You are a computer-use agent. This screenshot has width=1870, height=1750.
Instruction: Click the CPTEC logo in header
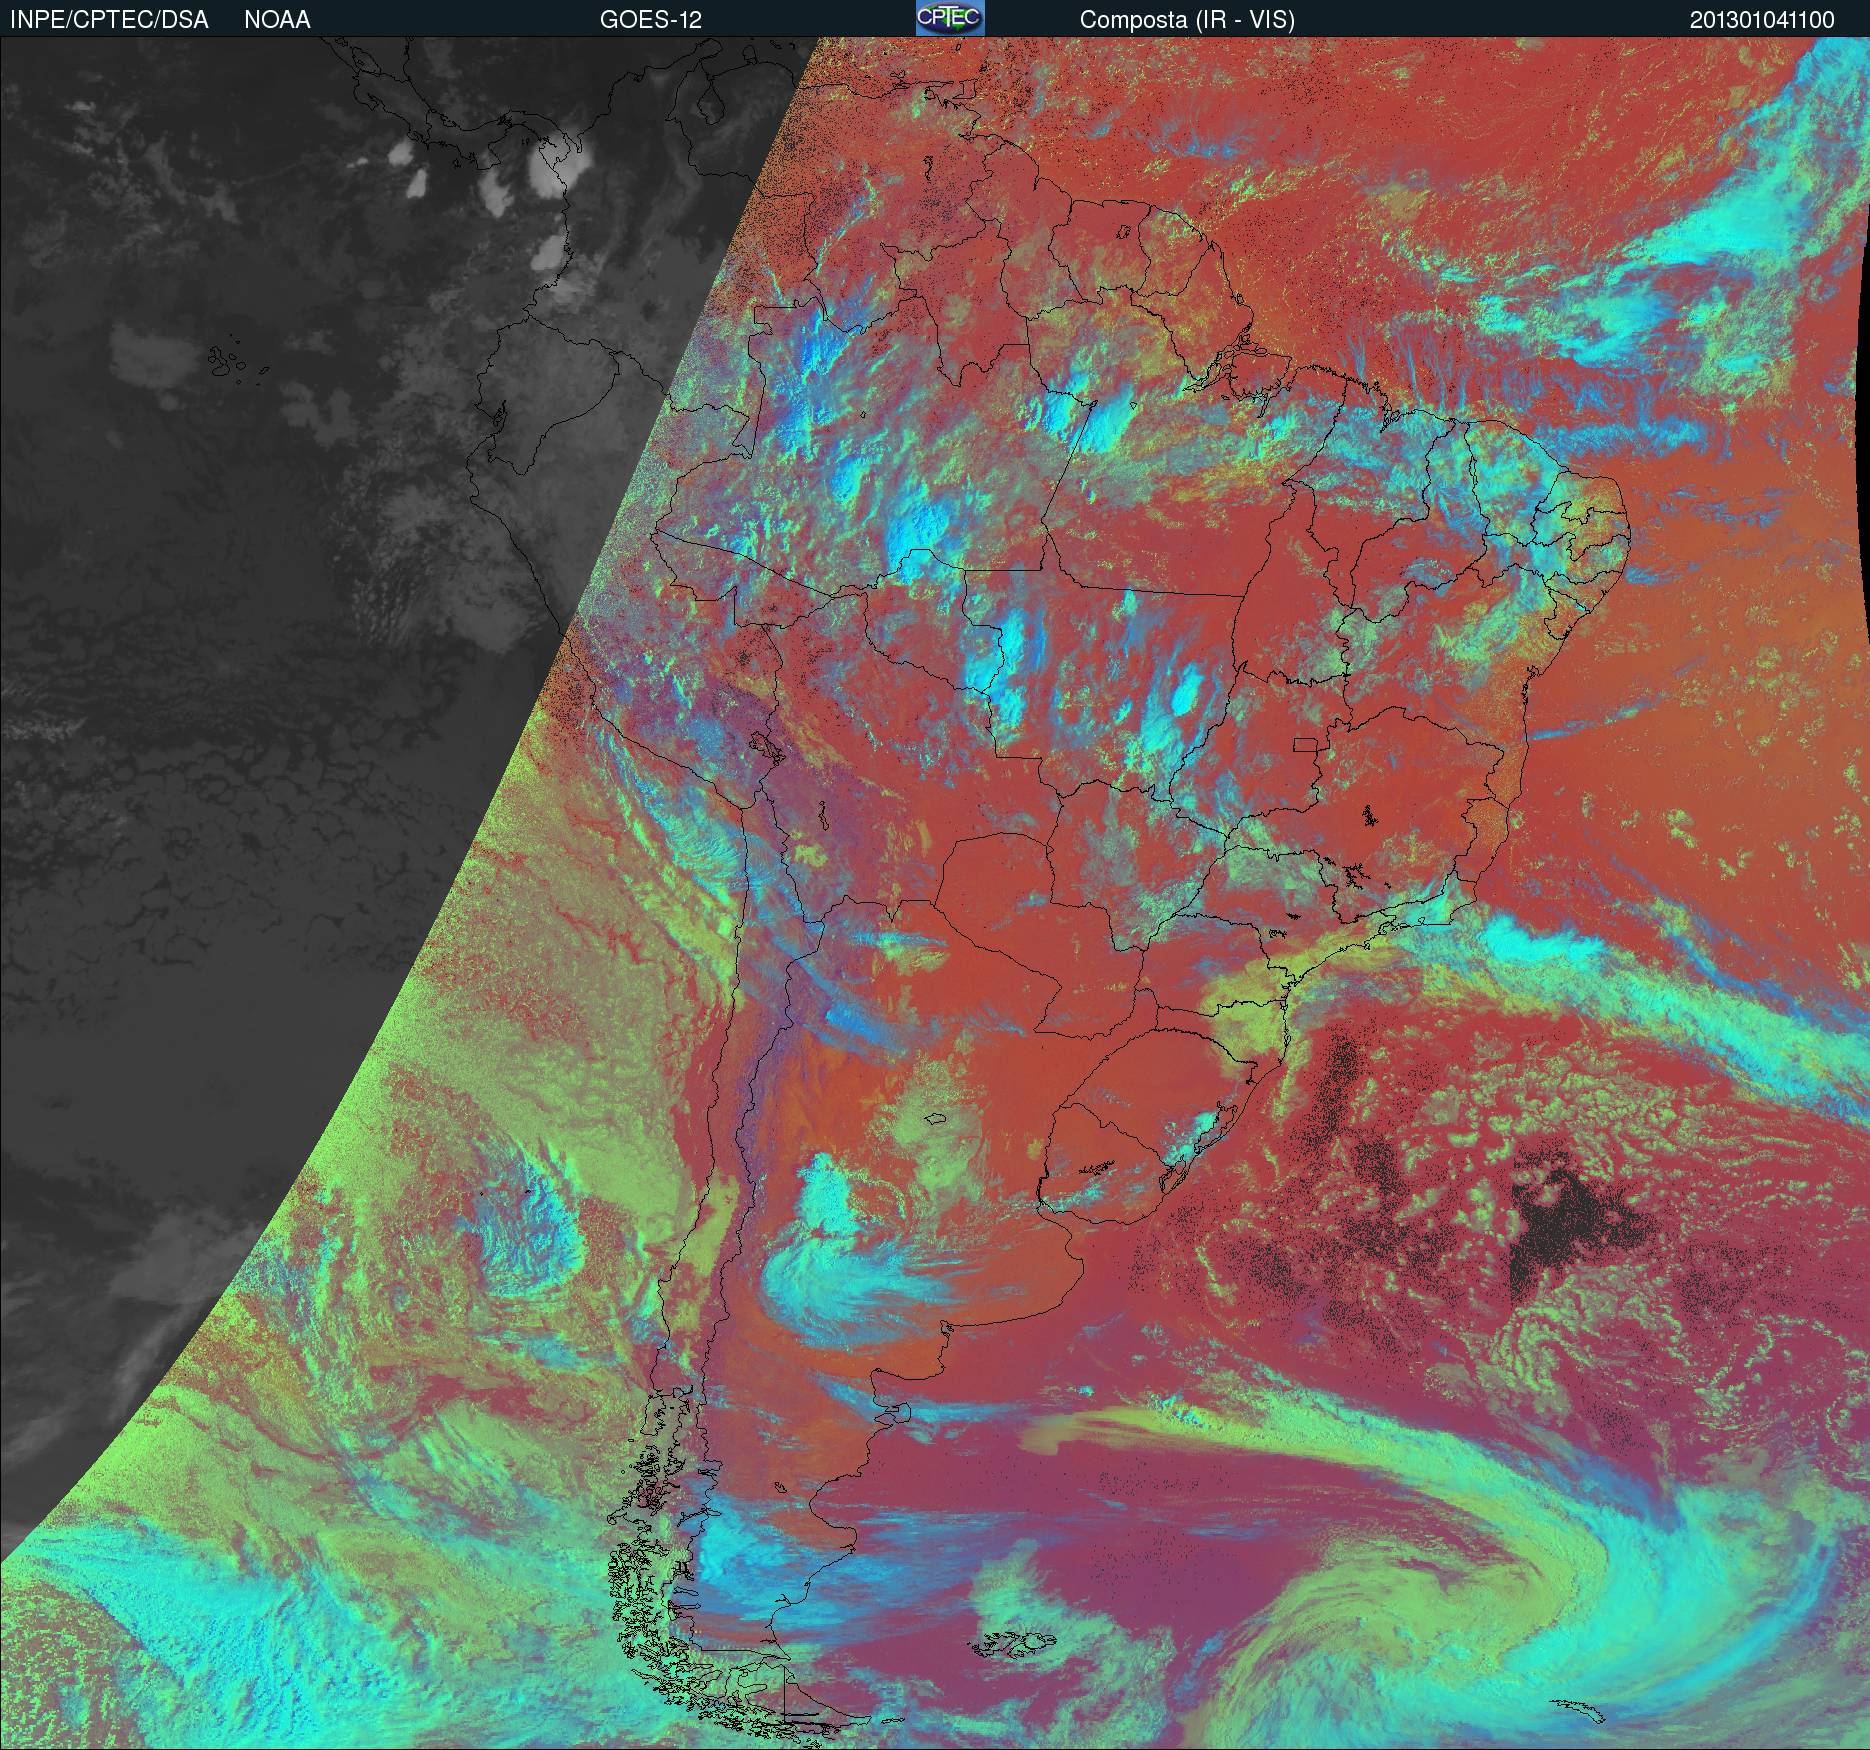(x=950, y=19)
